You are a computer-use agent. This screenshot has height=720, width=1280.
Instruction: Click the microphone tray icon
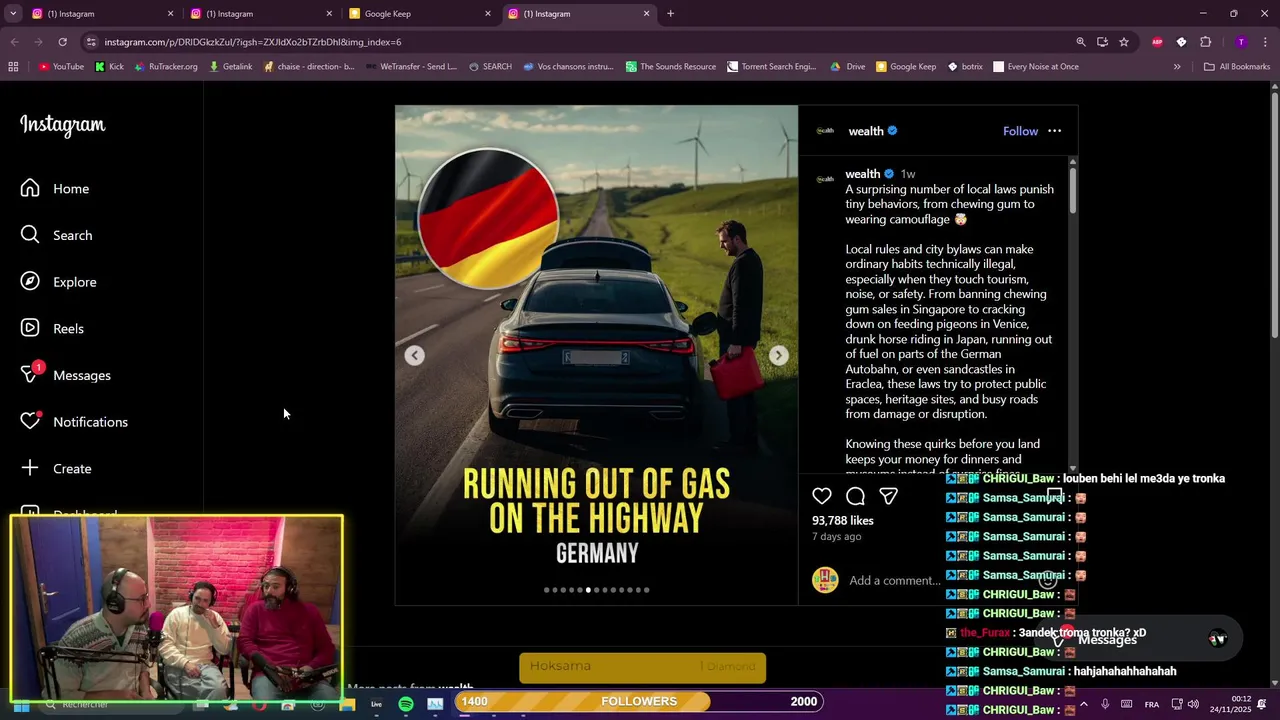point(1105,704)
